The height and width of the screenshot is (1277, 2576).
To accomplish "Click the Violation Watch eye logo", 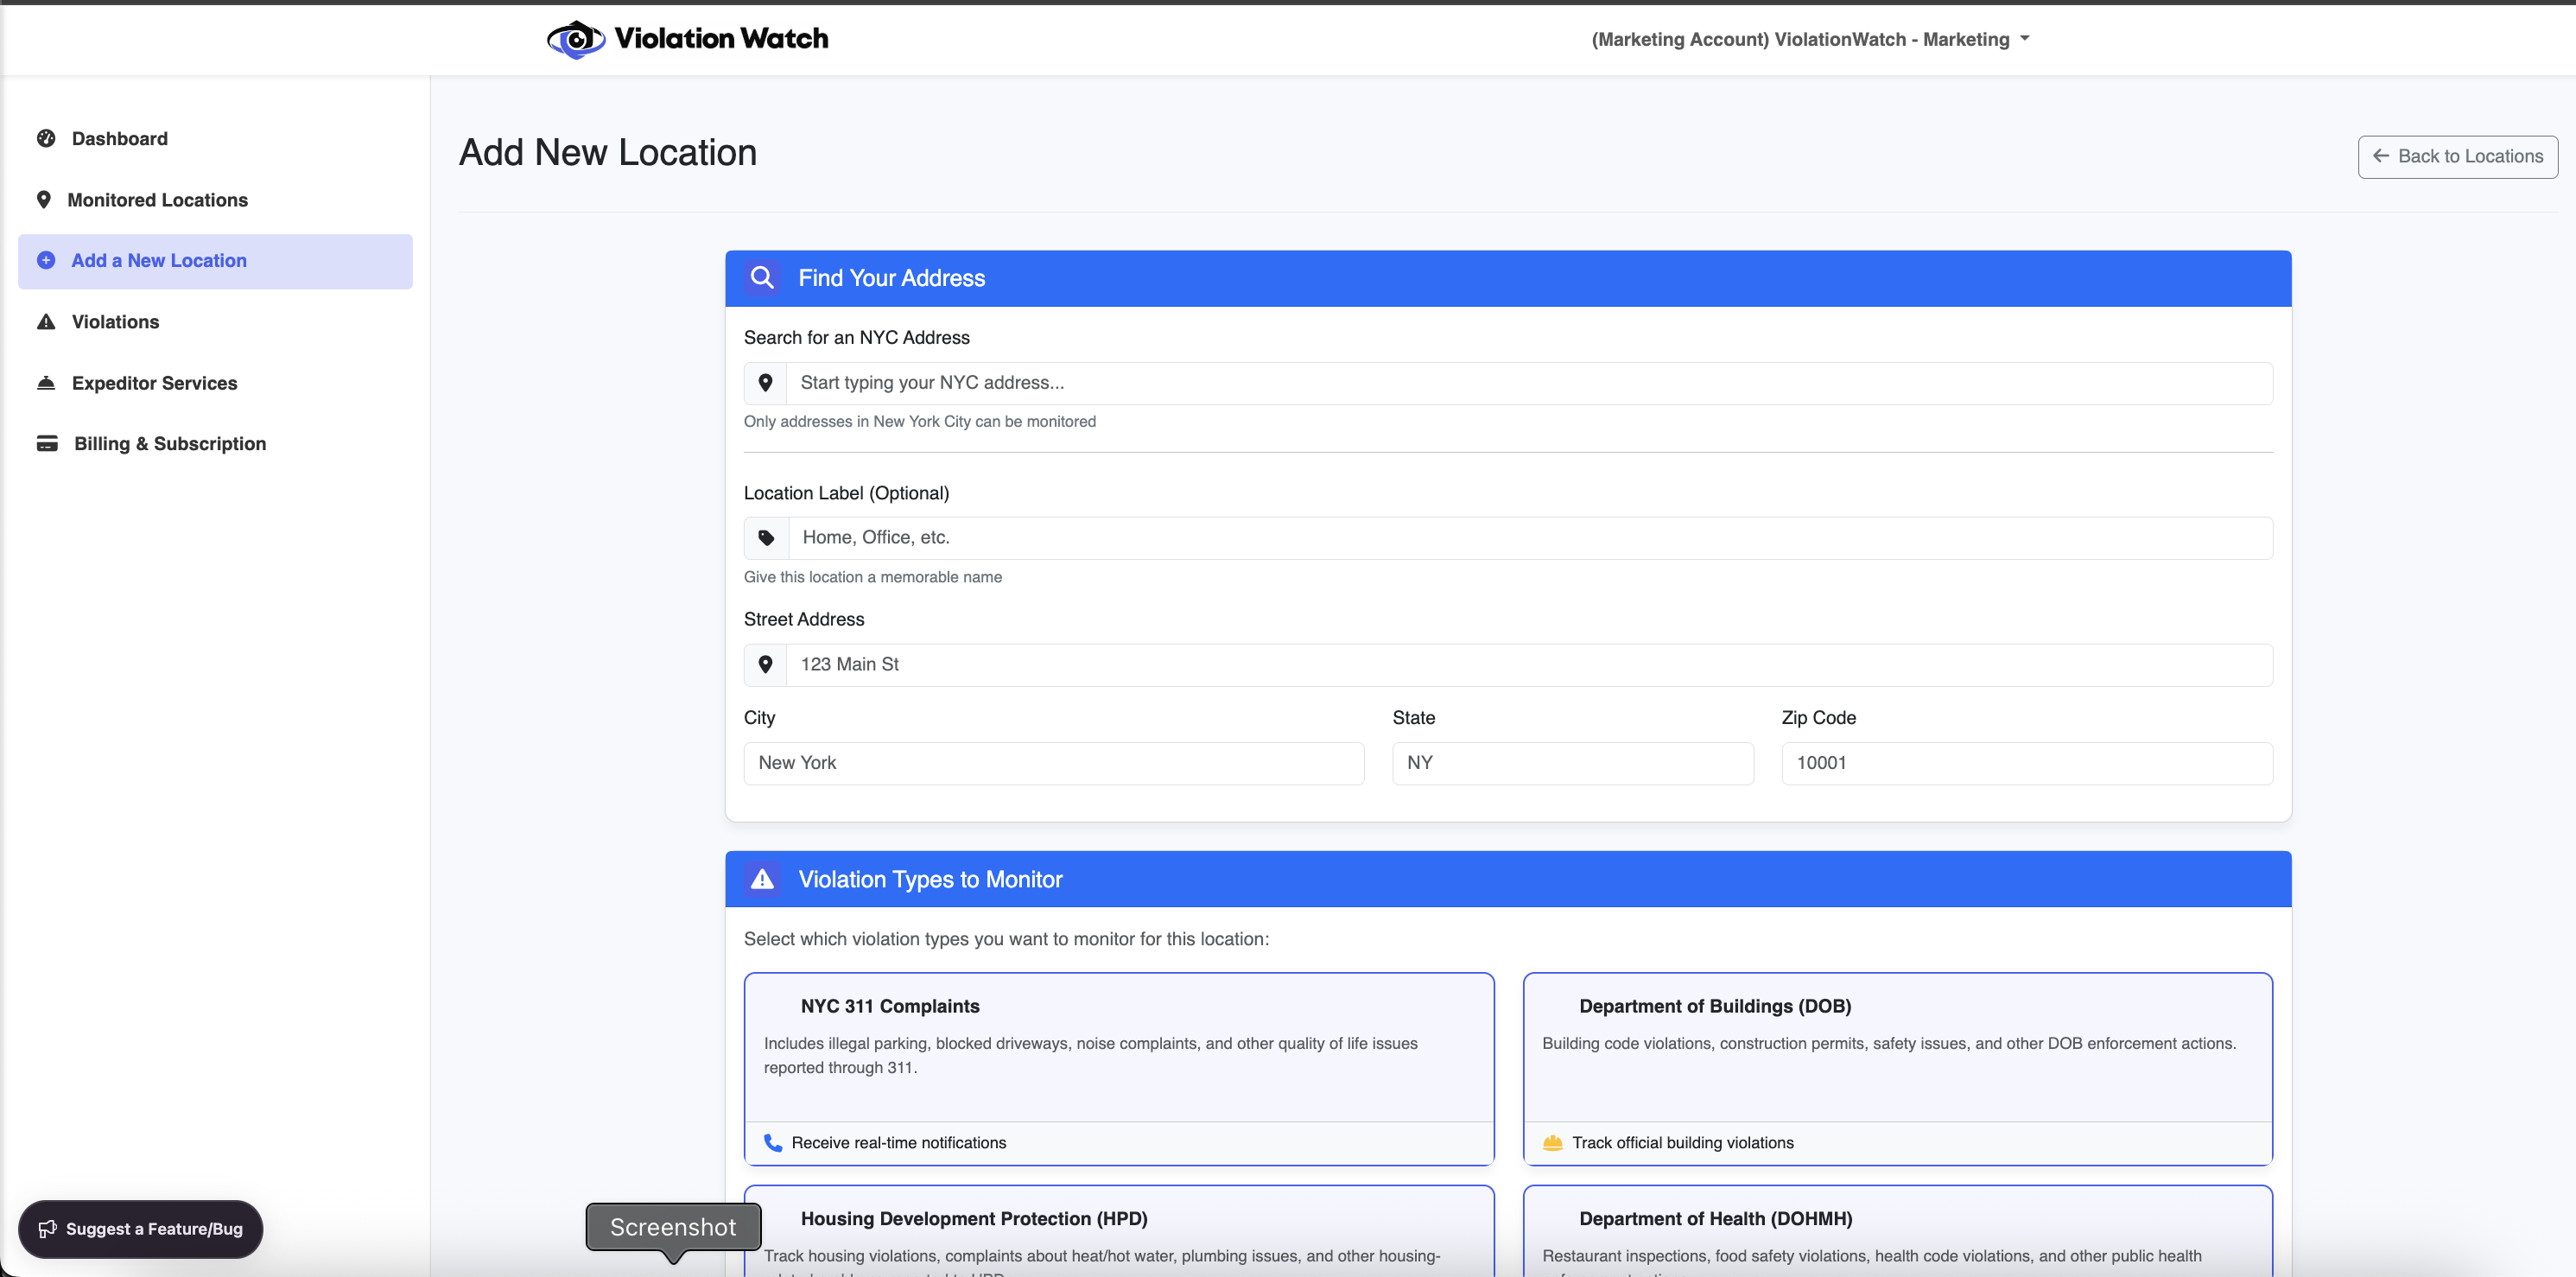I will tap(576, 39).
